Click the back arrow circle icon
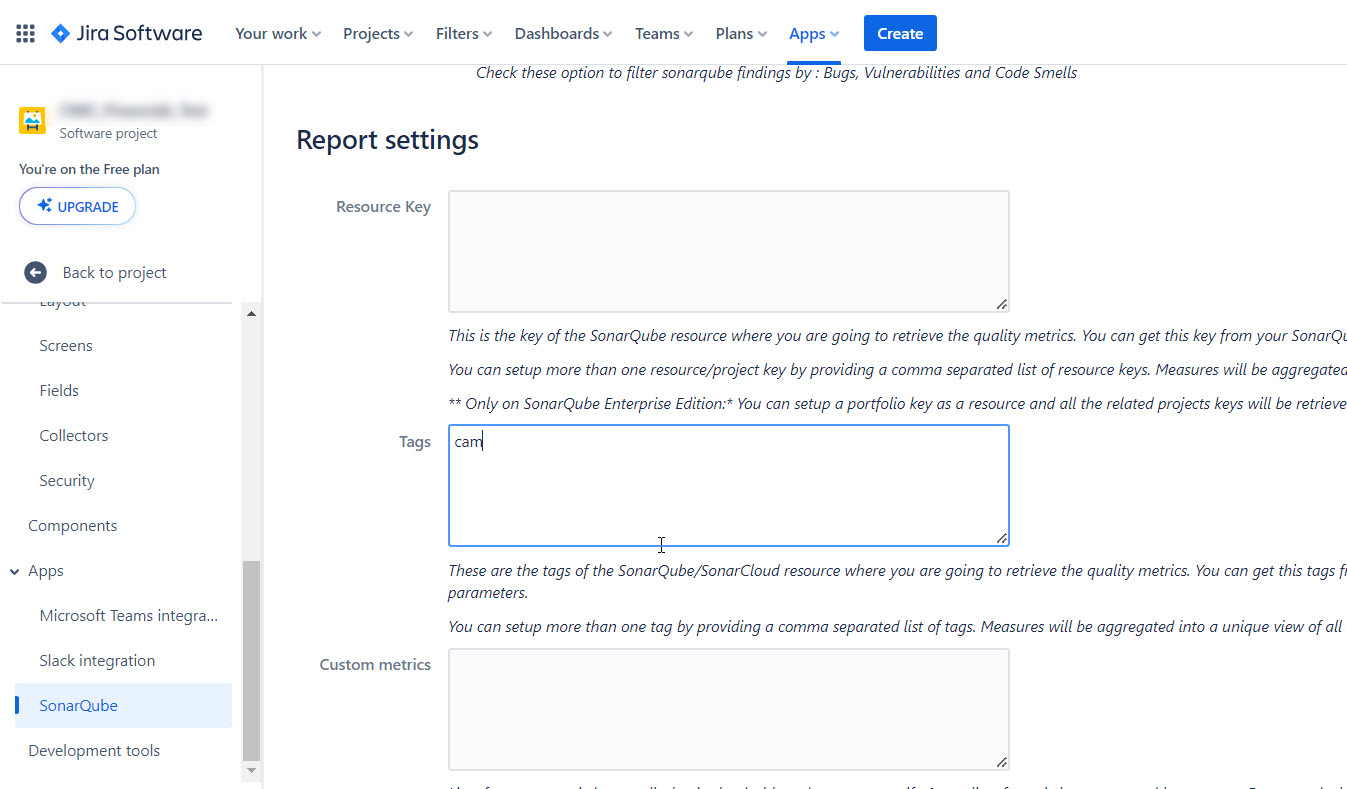 point(36,272)
